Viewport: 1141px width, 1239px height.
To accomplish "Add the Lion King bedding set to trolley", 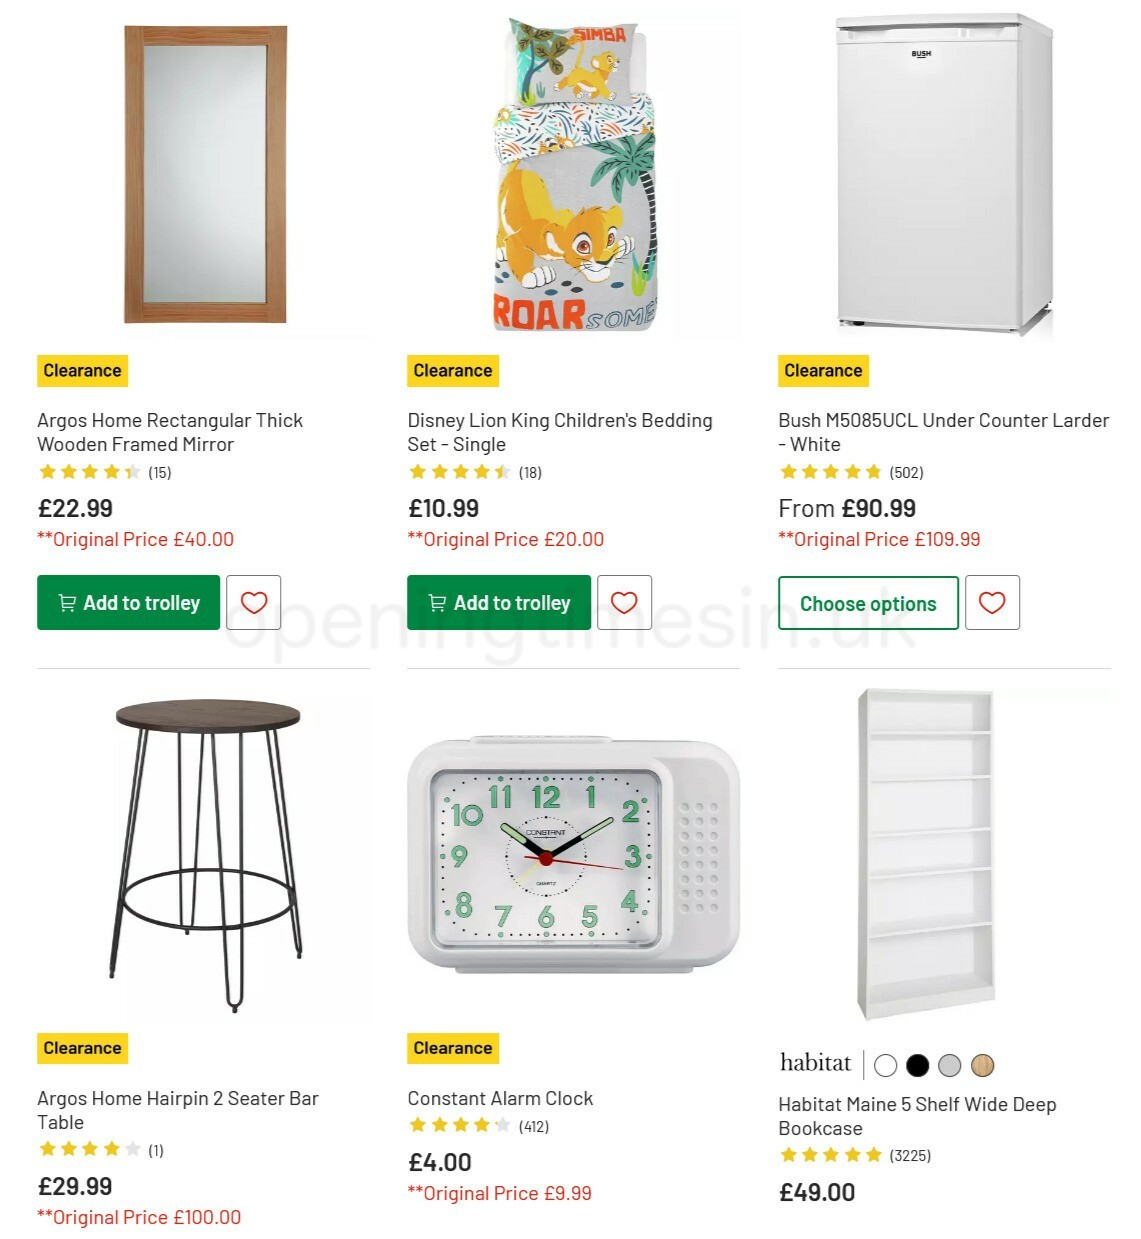I will coord(498,602).
